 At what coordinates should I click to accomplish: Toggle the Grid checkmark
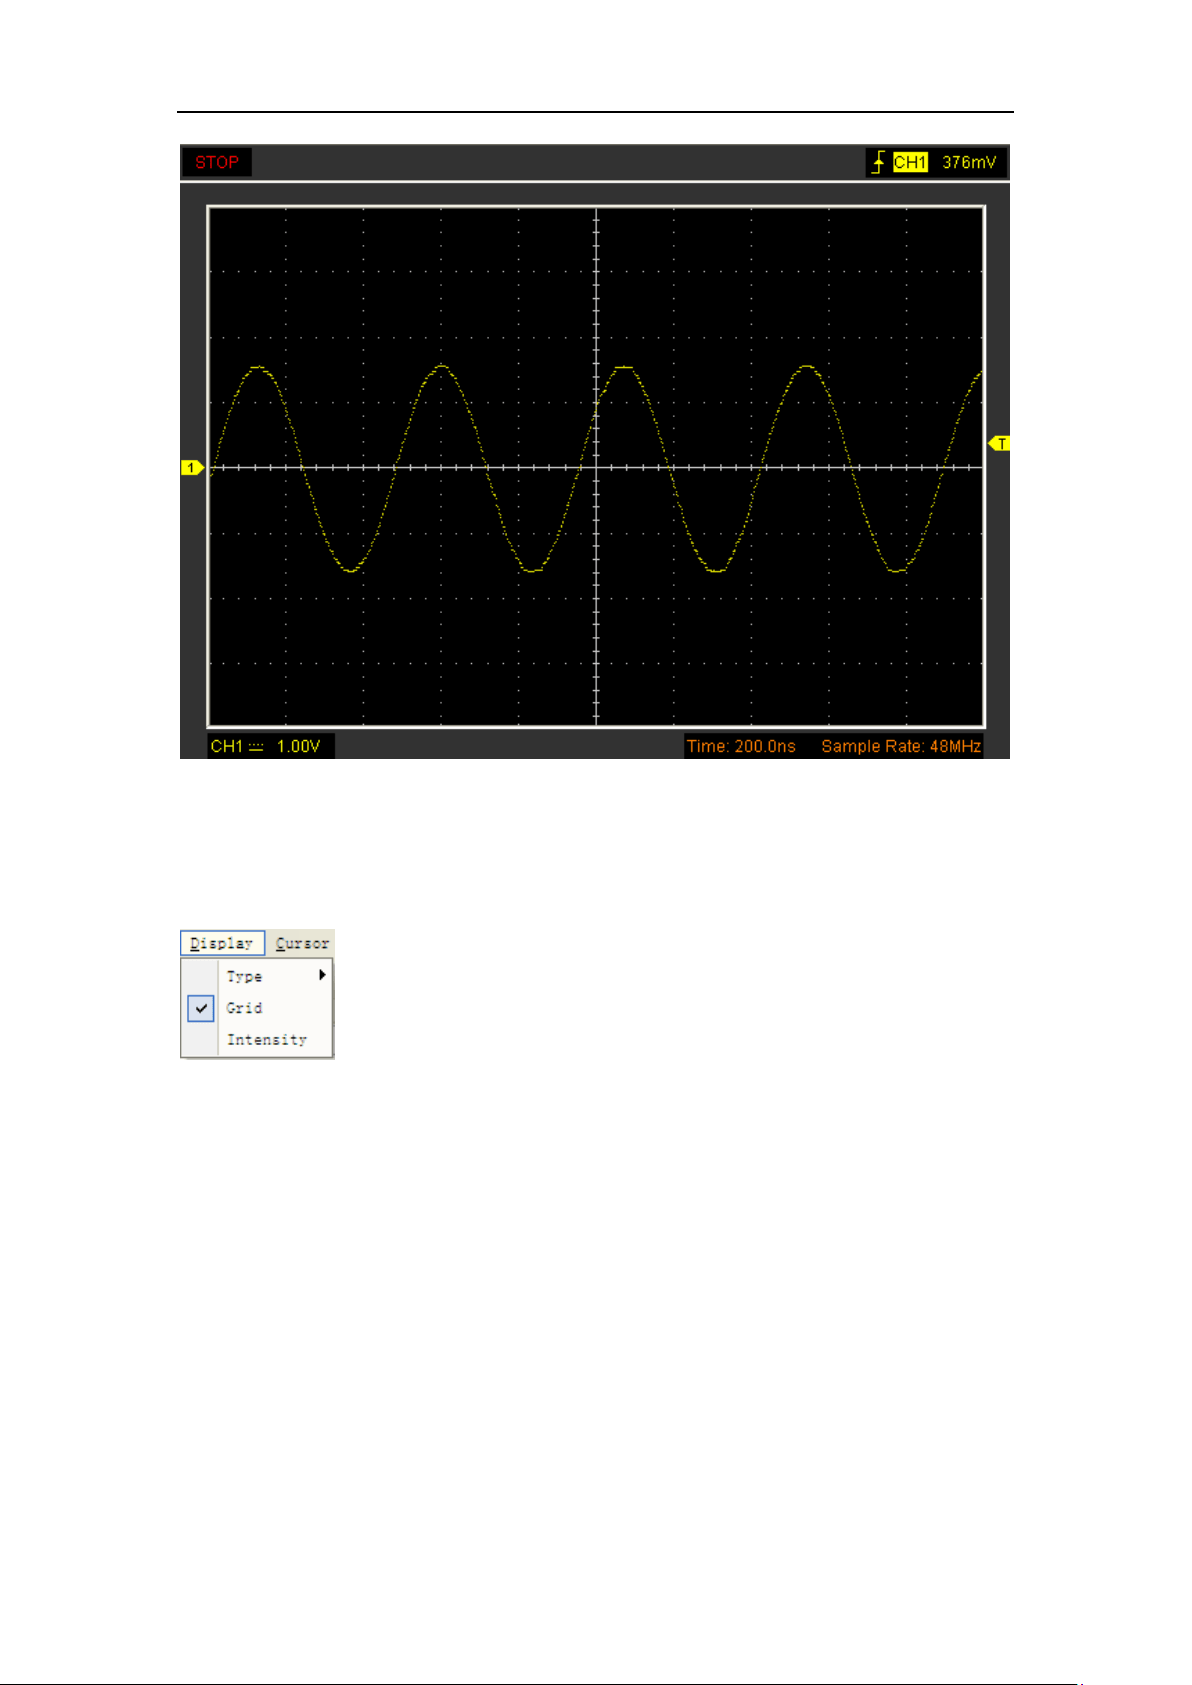click(201, 1008)
